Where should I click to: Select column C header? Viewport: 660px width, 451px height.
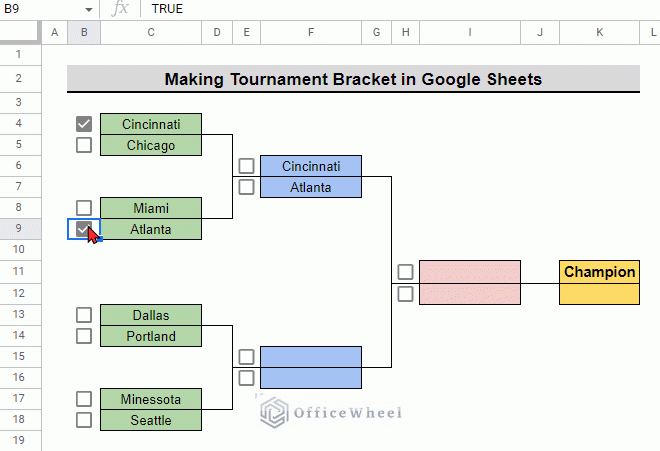point(151,32)
